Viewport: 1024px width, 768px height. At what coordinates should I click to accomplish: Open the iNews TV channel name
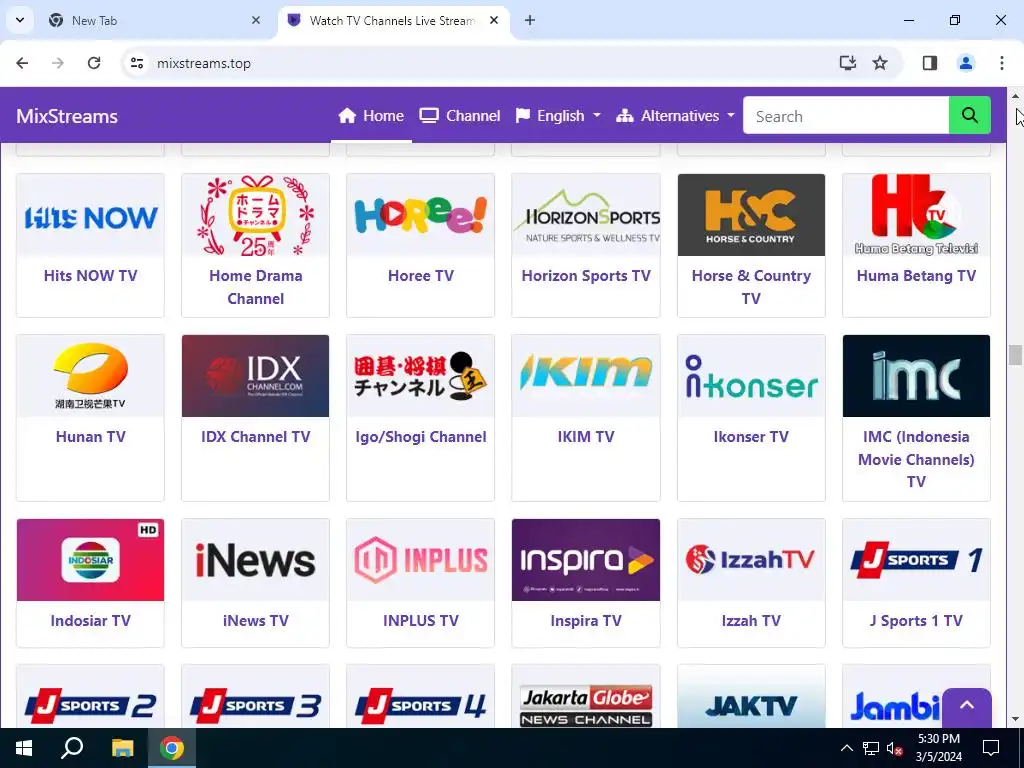click(x=255, y=620)
